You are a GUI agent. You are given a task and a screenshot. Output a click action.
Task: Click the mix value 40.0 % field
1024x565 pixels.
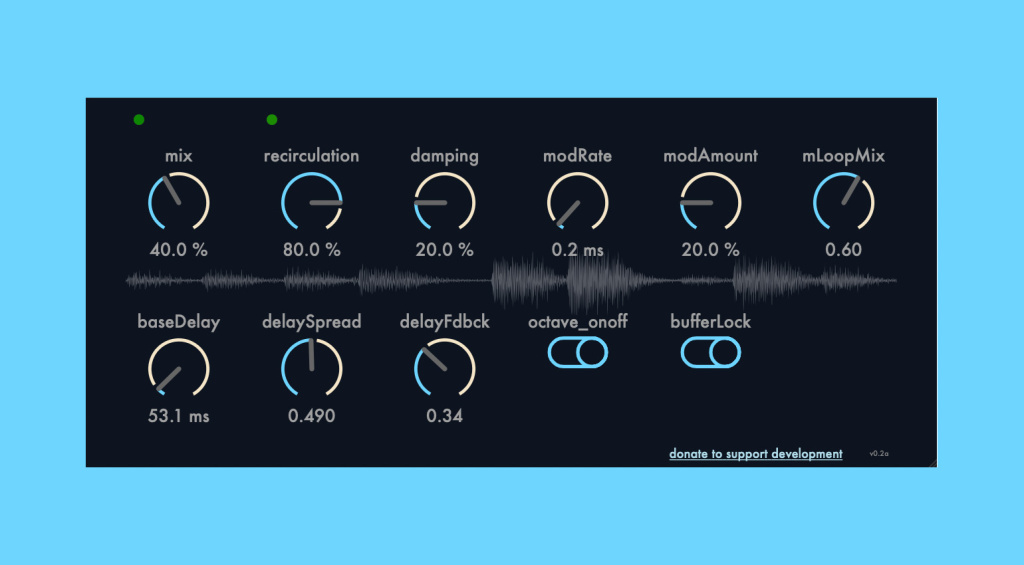tap(178, 250)
